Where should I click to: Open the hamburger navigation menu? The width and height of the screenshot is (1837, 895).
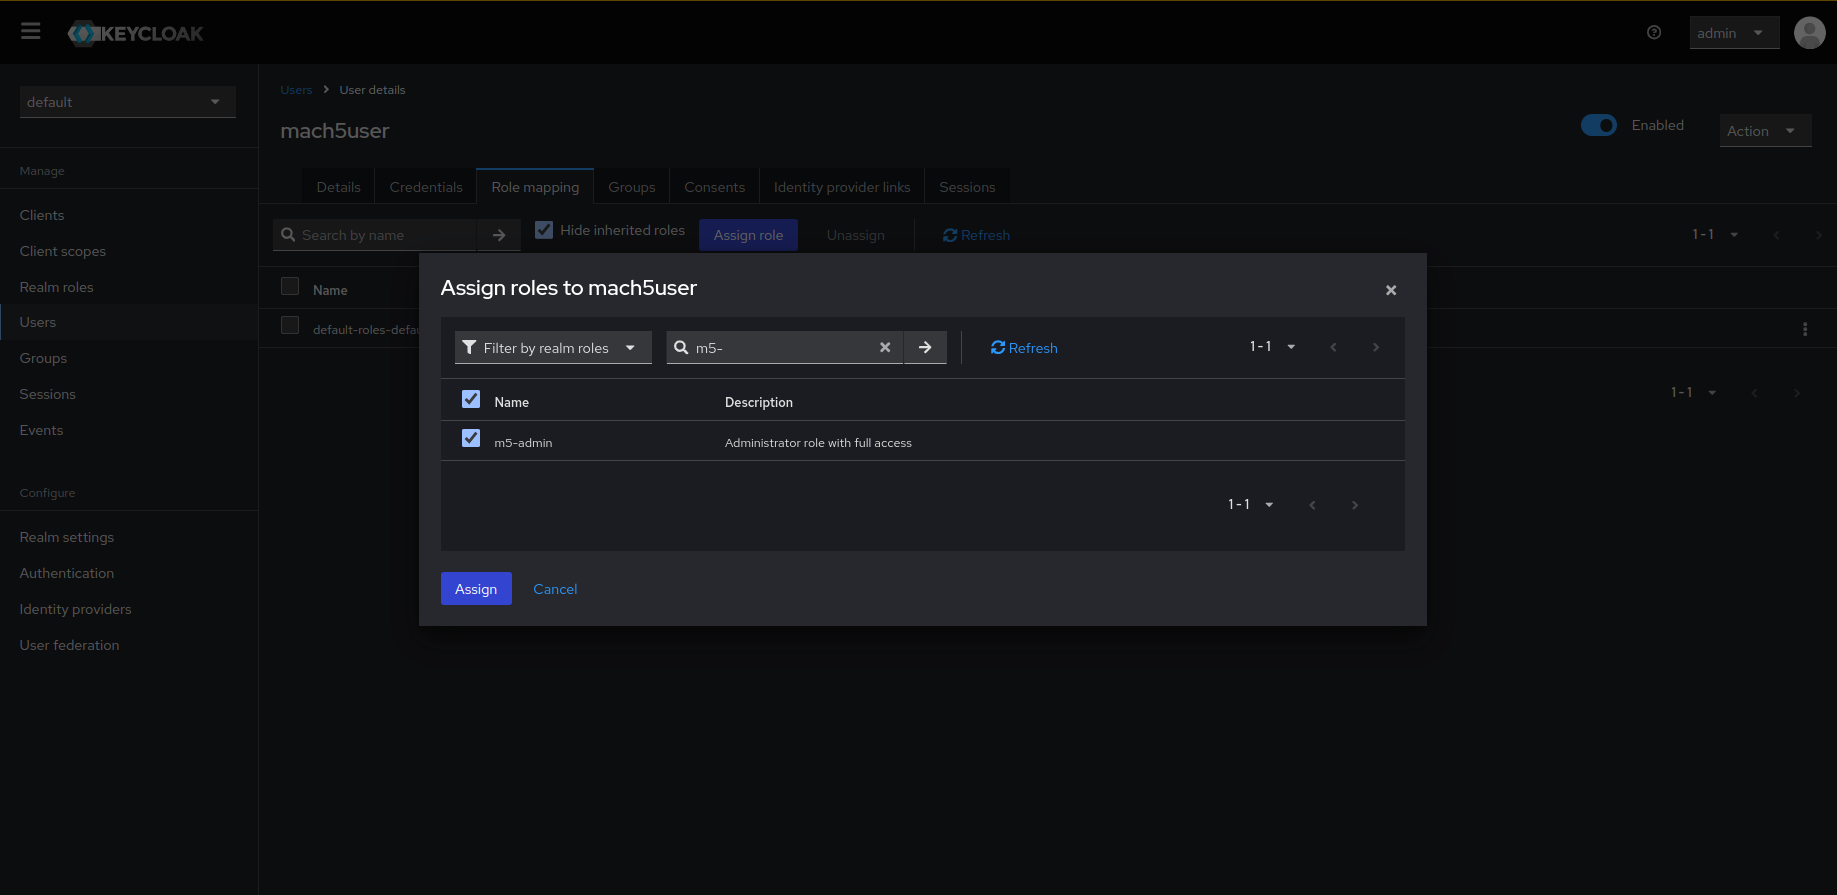pos(31,32)
